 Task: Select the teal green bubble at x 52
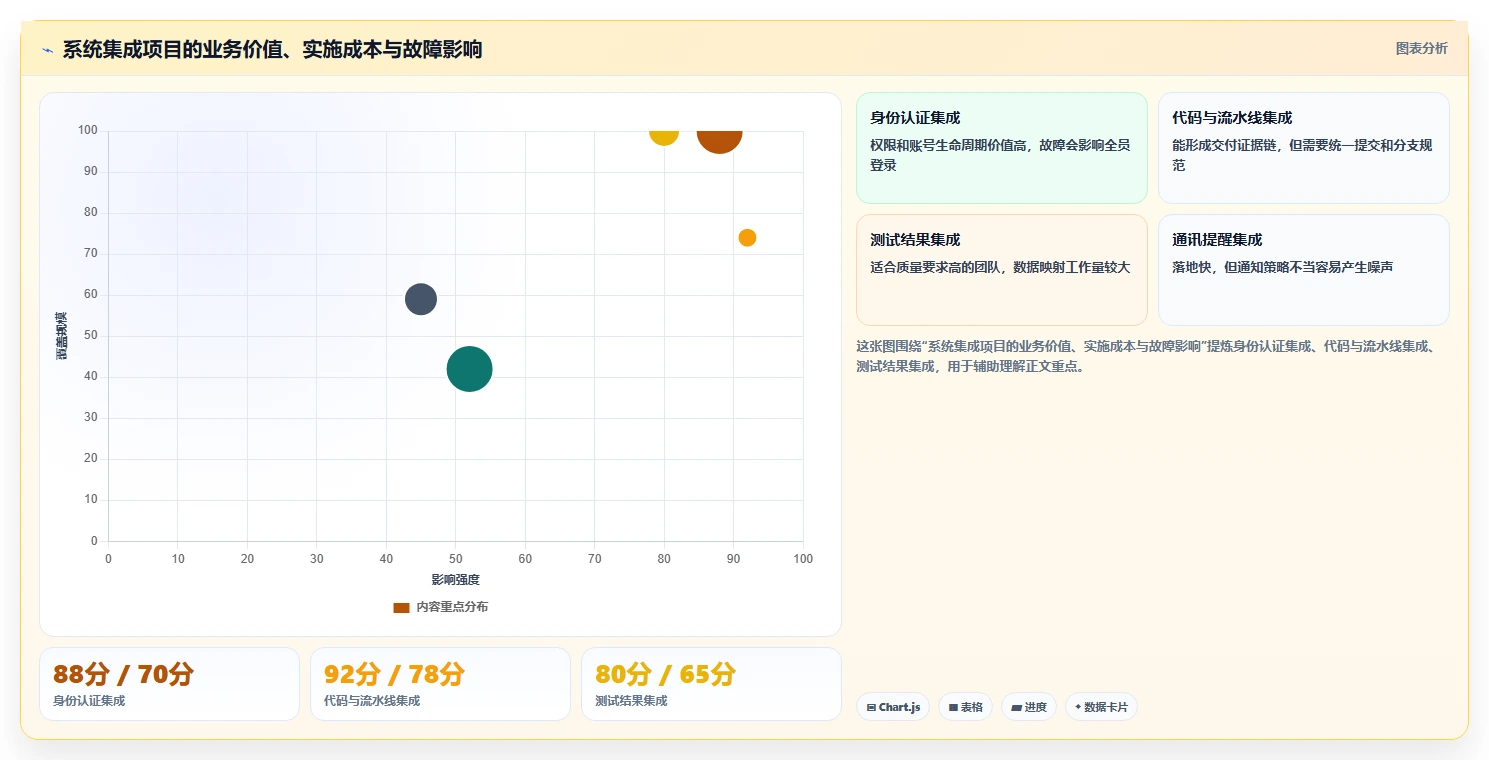(469, 368)
